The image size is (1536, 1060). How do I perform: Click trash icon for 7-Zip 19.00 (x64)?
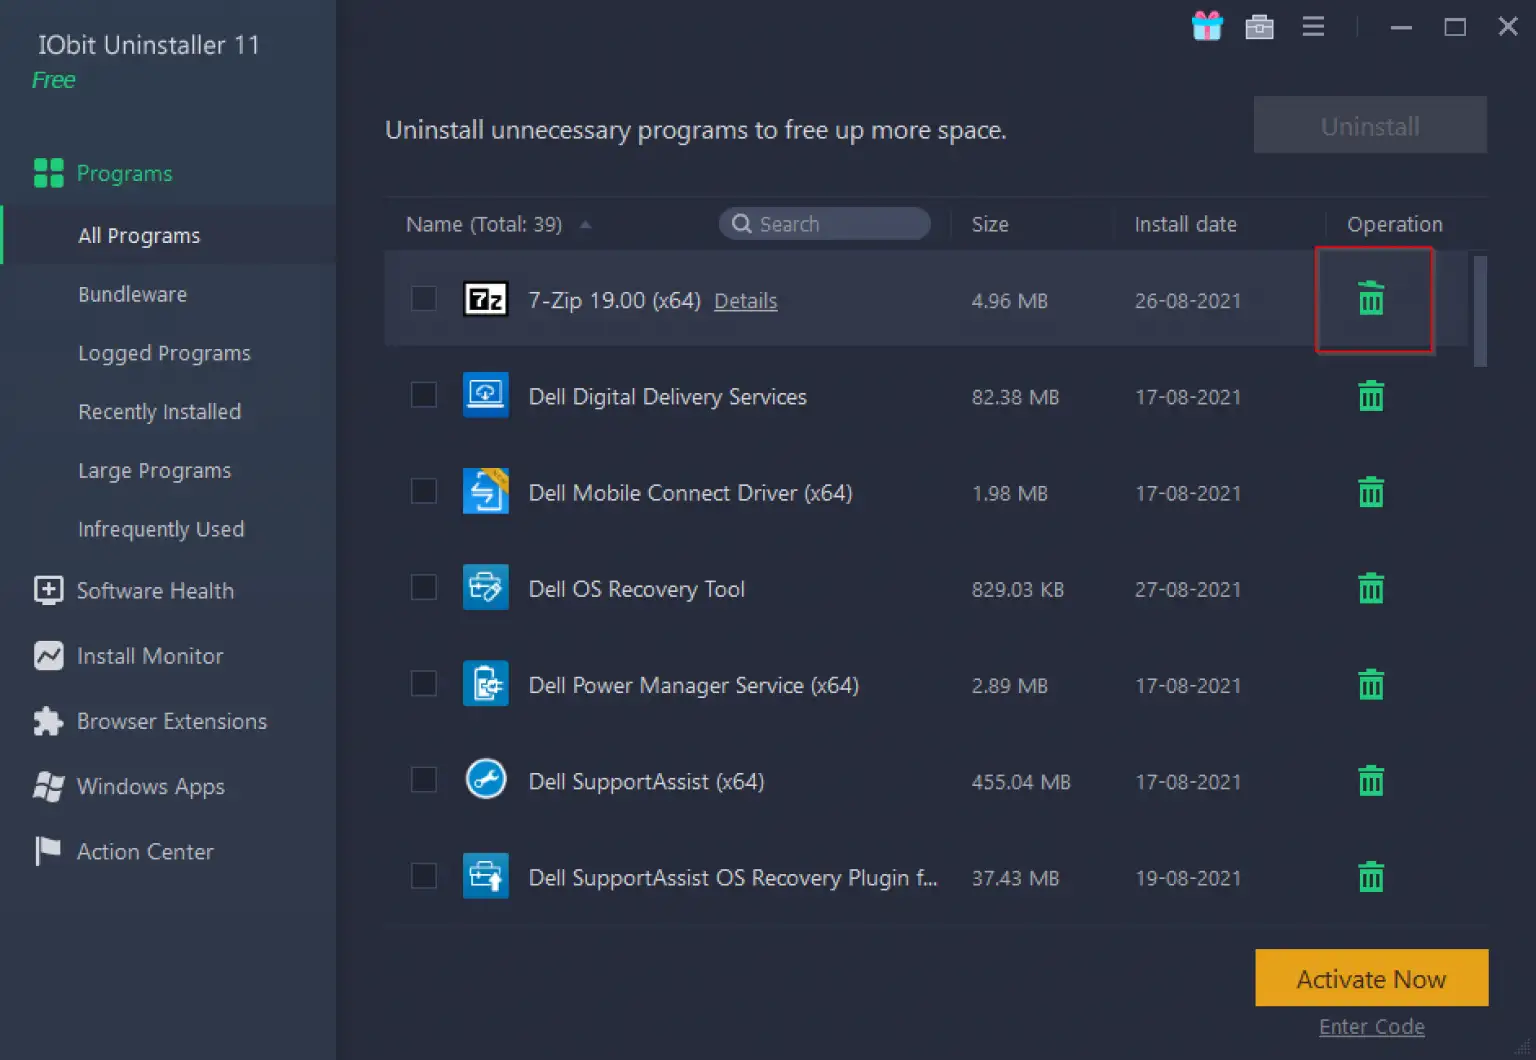click(1371, 299)
